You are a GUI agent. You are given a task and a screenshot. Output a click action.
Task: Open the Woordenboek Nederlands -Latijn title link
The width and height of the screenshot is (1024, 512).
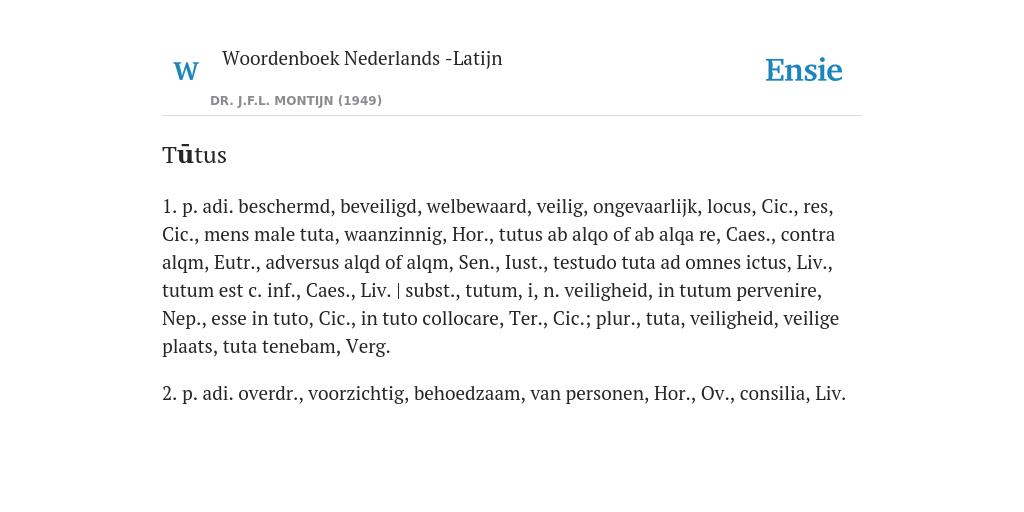pyautogui.click(x=362, y=58)
